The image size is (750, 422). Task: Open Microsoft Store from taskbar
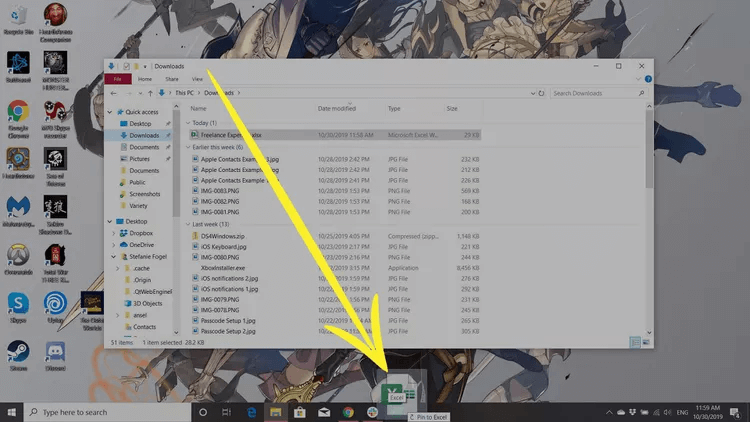(x=300, y=412)
